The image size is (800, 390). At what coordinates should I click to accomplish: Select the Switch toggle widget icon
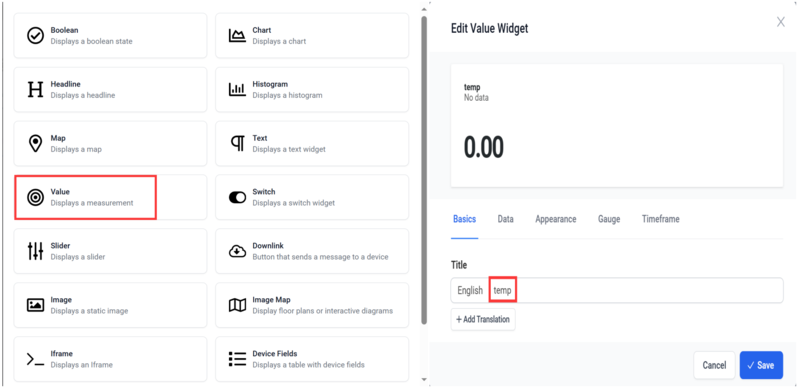pyautogui.click(x=237, y=198)
